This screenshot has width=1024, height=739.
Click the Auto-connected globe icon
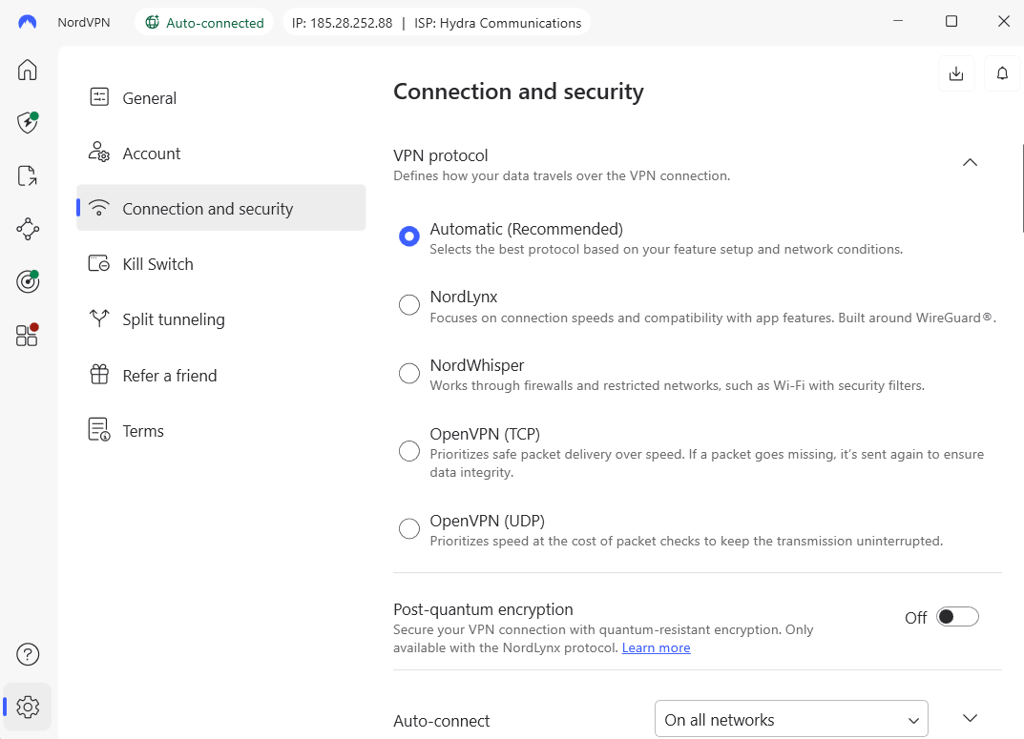click(152, 23)
